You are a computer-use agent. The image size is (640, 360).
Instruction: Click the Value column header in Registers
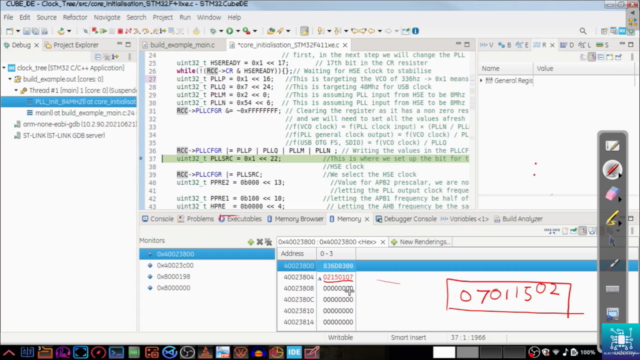pyautogui.click(x=545, y=69)
